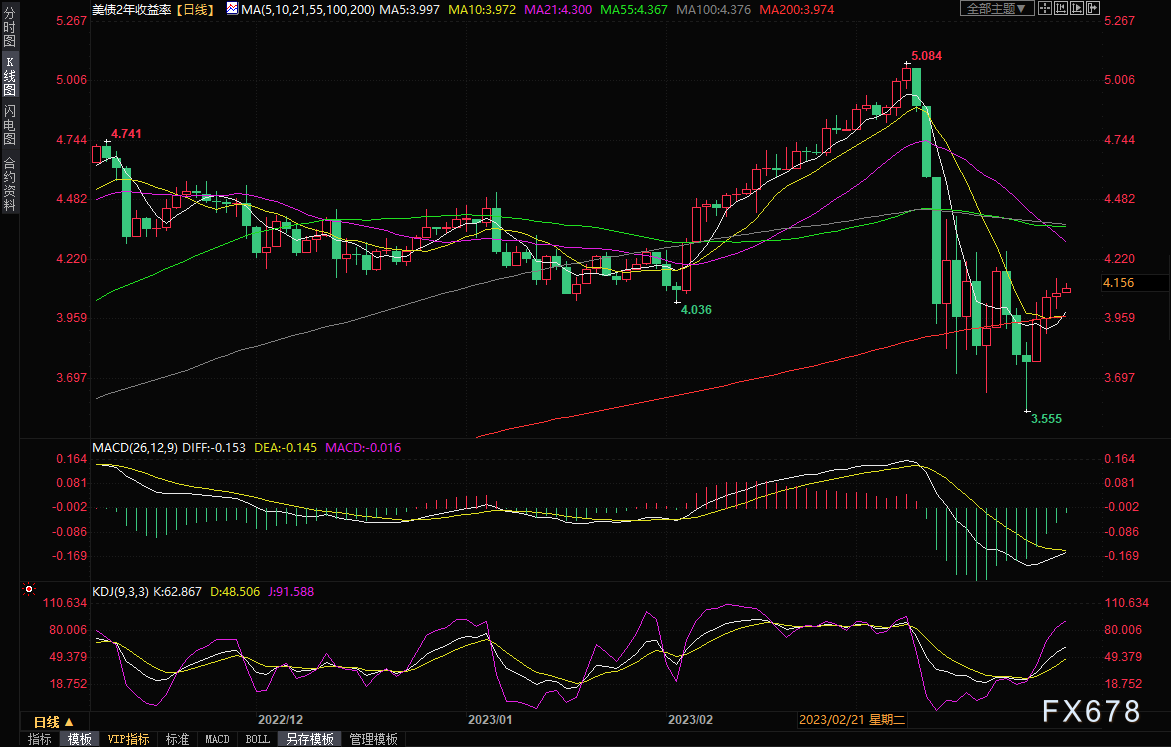This screenshot has height=747, width=1171.
Task: Open the 全部主题 dropdown
Action: tap(990, 8)
